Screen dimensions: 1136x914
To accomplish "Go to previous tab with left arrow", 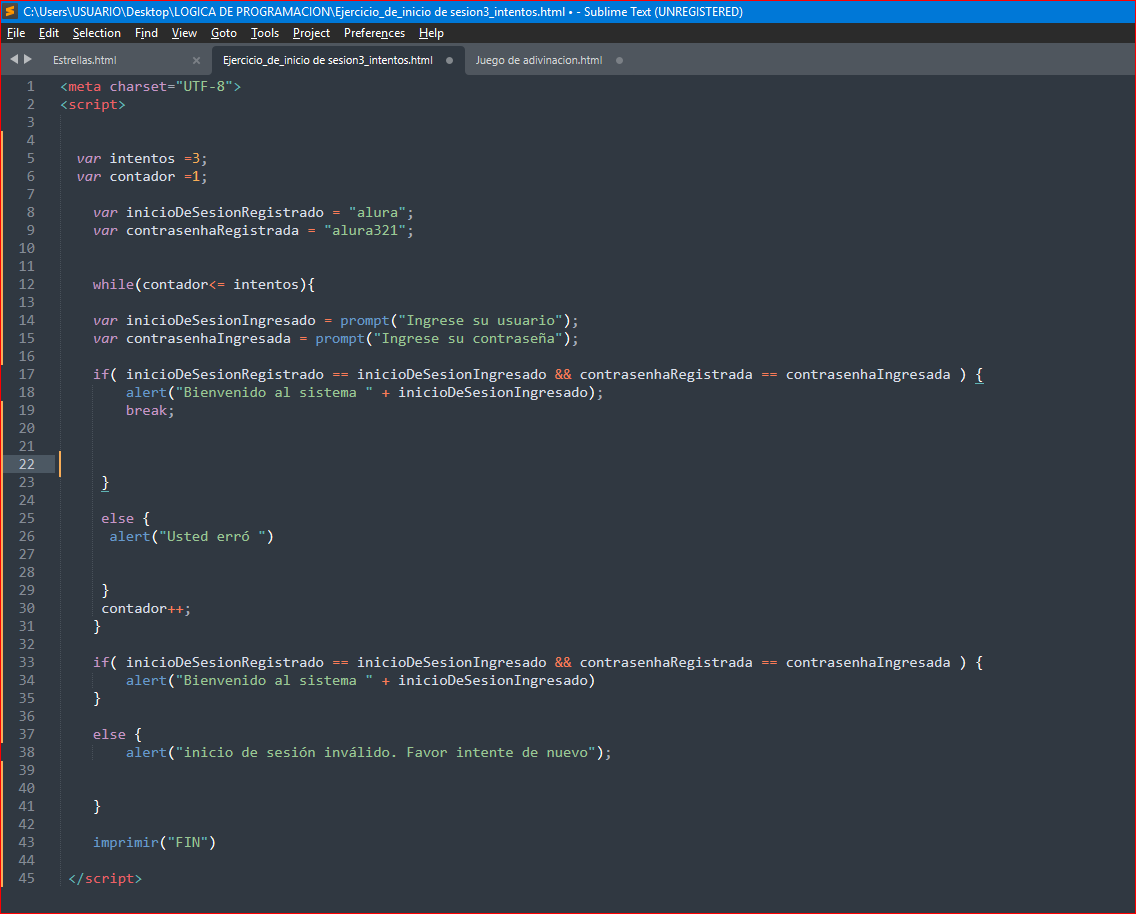I will [x=14, y=59].
